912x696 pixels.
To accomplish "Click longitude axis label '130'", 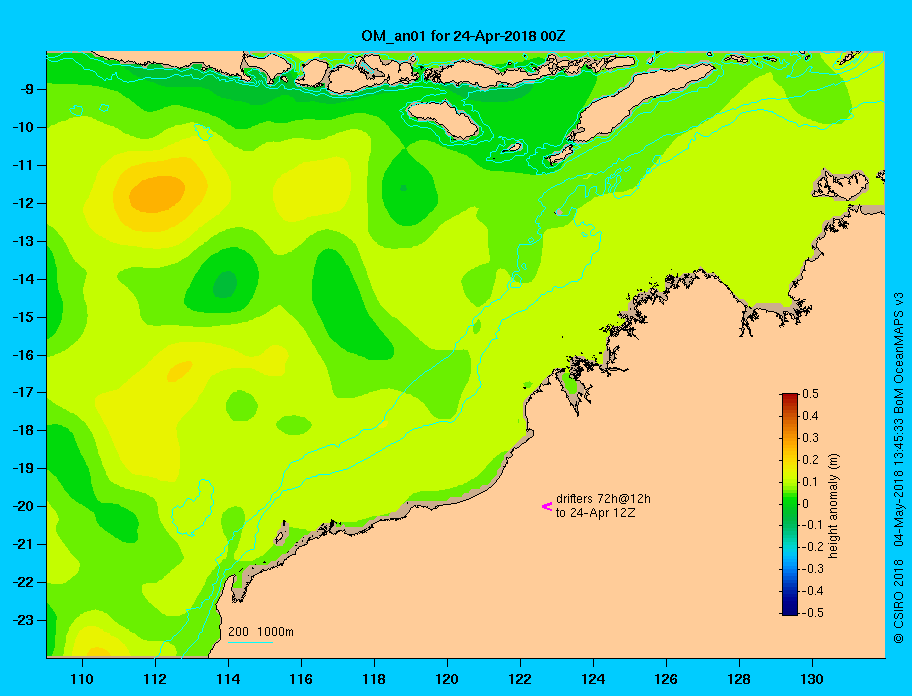I will [x=812, y=679].
